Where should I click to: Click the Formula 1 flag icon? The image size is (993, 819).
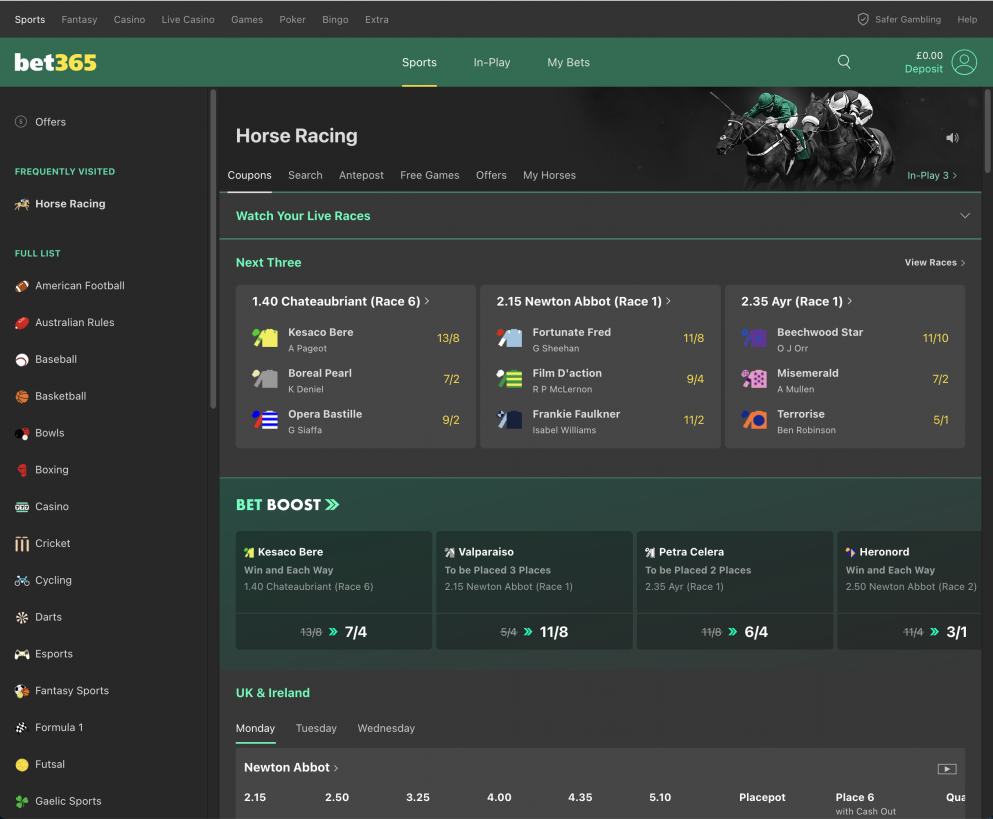[22, 727]
